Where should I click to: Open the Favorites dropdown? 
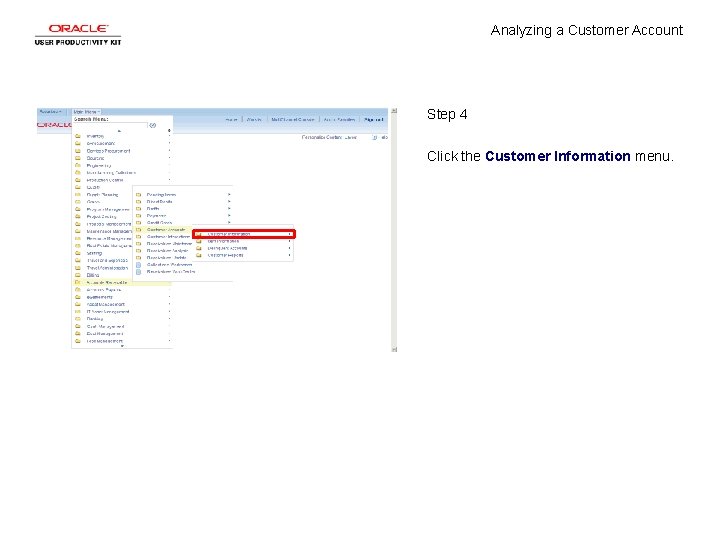pyautogui.click(x=51, y=112)
